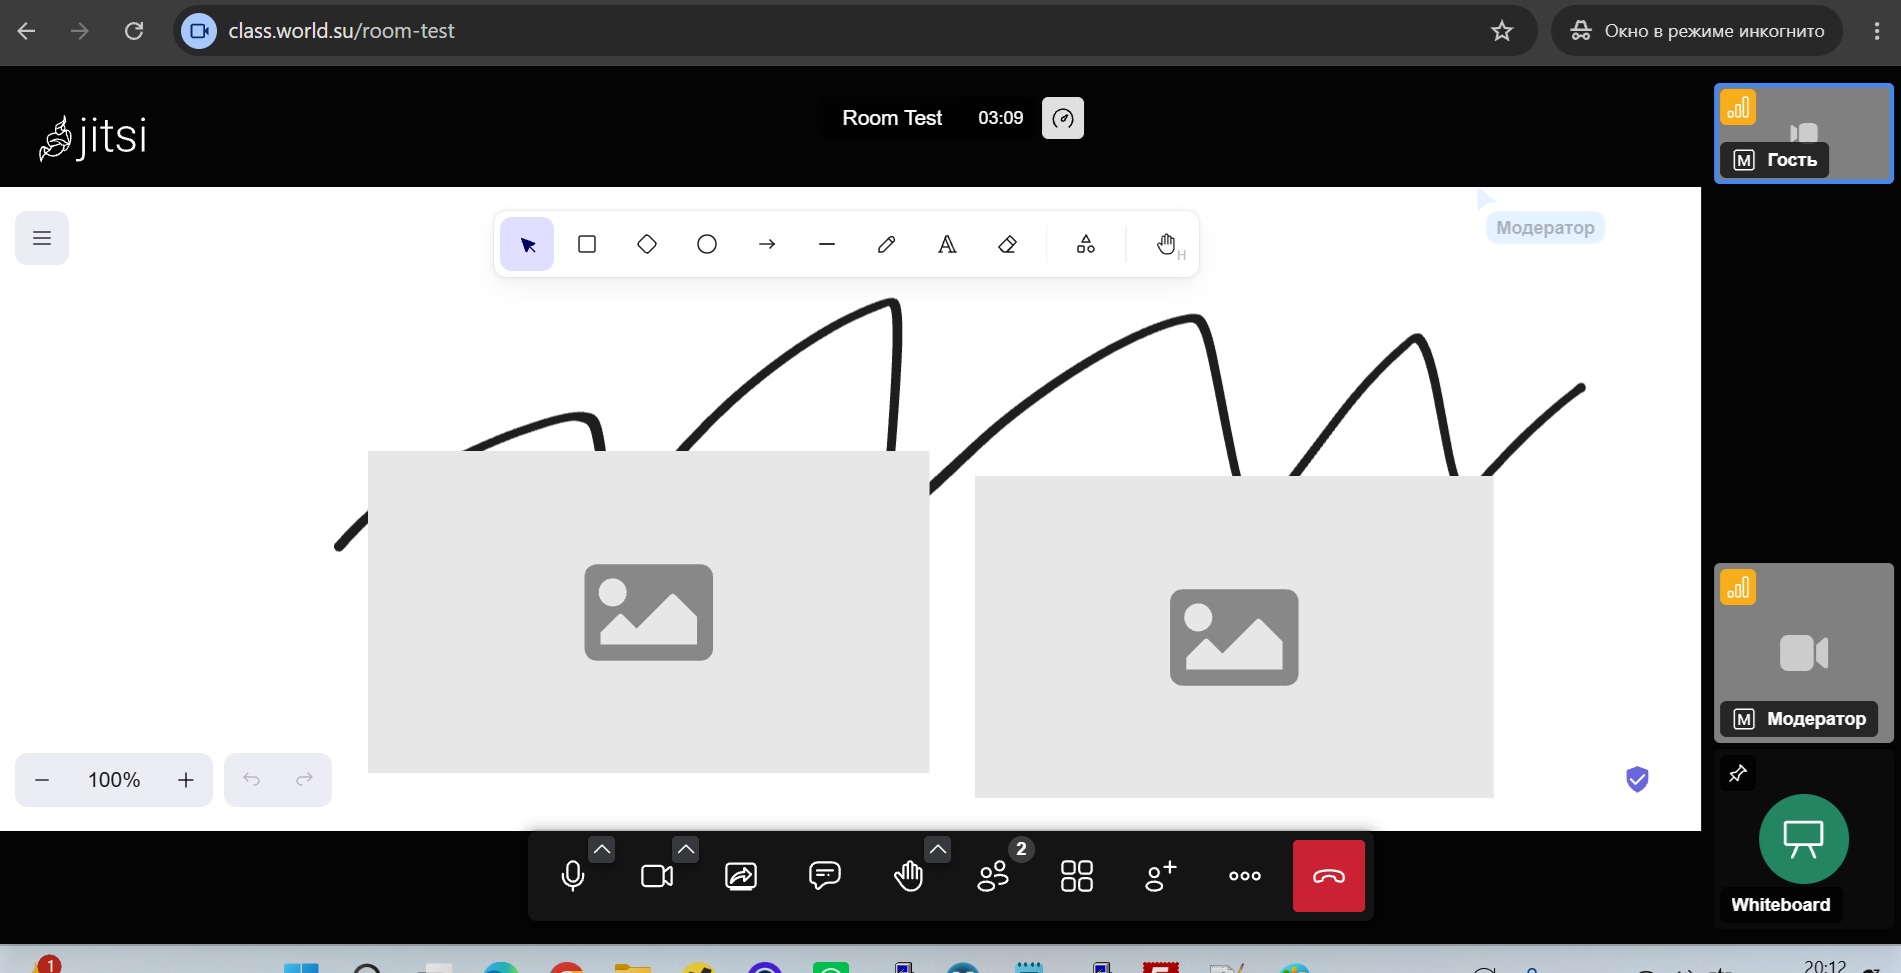Zoom in the whiteboard canvas
The image size is (1901, 973).
click(186, 780)
